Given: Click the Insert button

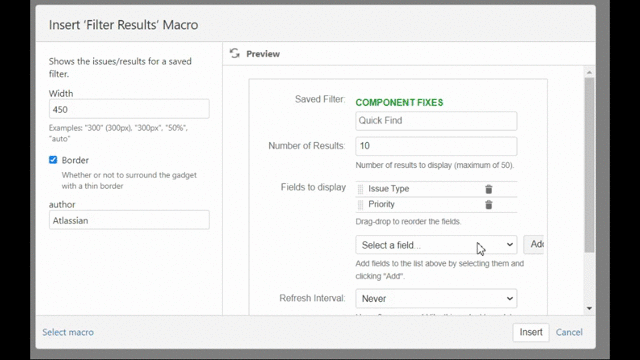Looking at the screenshot, I should click(x=531, y=332).
